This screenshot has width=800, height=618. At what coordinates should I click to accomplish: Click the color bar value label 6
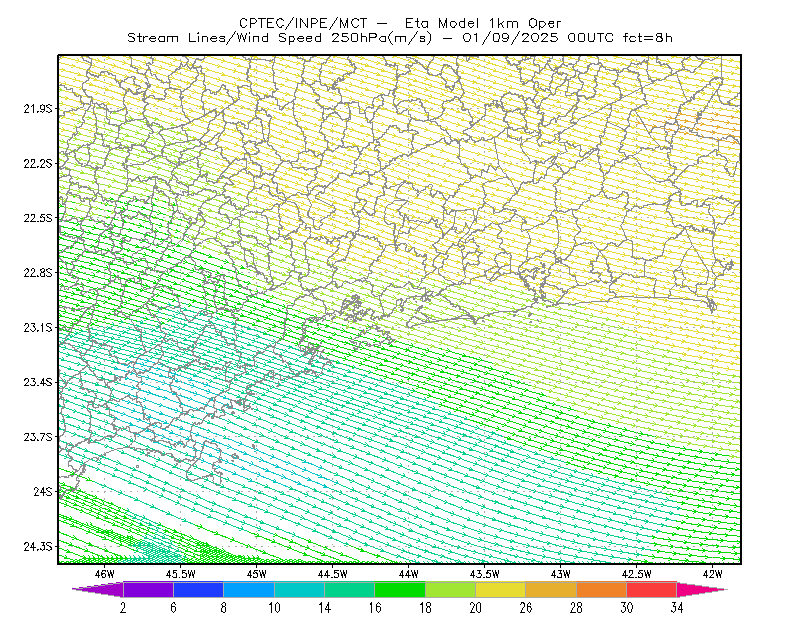coord(173,608)
